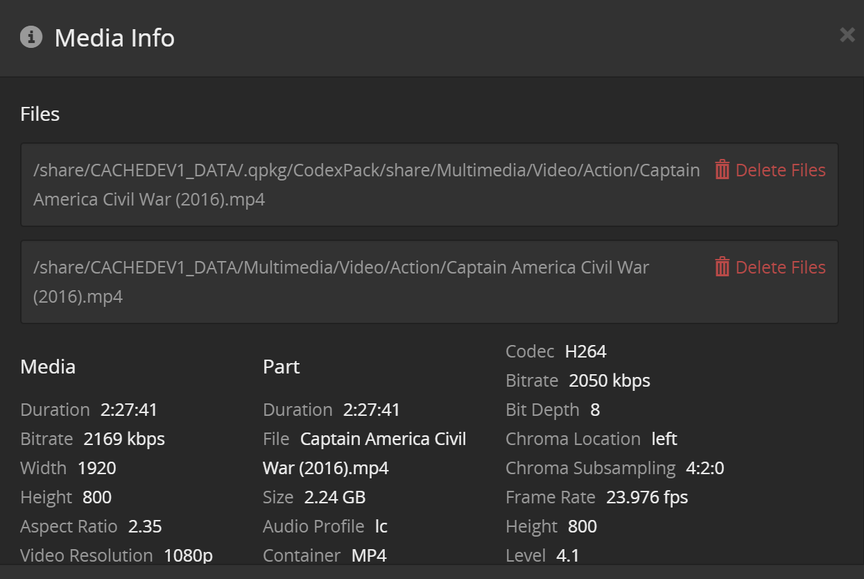Click the info icon beside Media Info
Viewport: 864px width, 579px height.
click(x=31, y=37)
